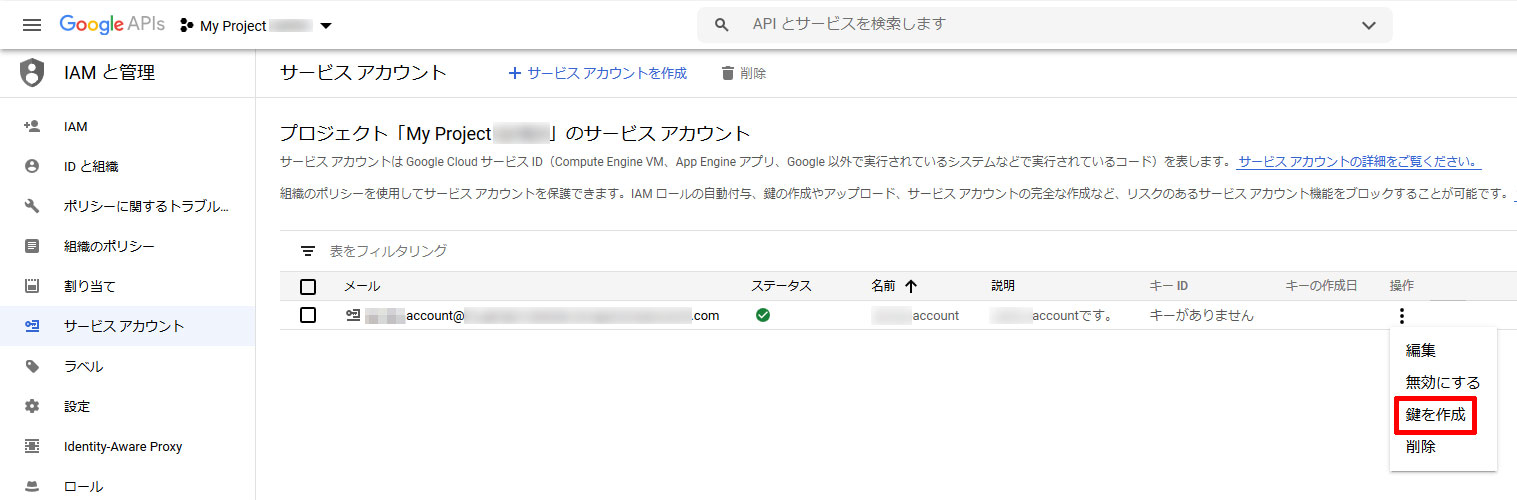Click the Google APIs logo
1517x500 pixels.
[112, 25]
